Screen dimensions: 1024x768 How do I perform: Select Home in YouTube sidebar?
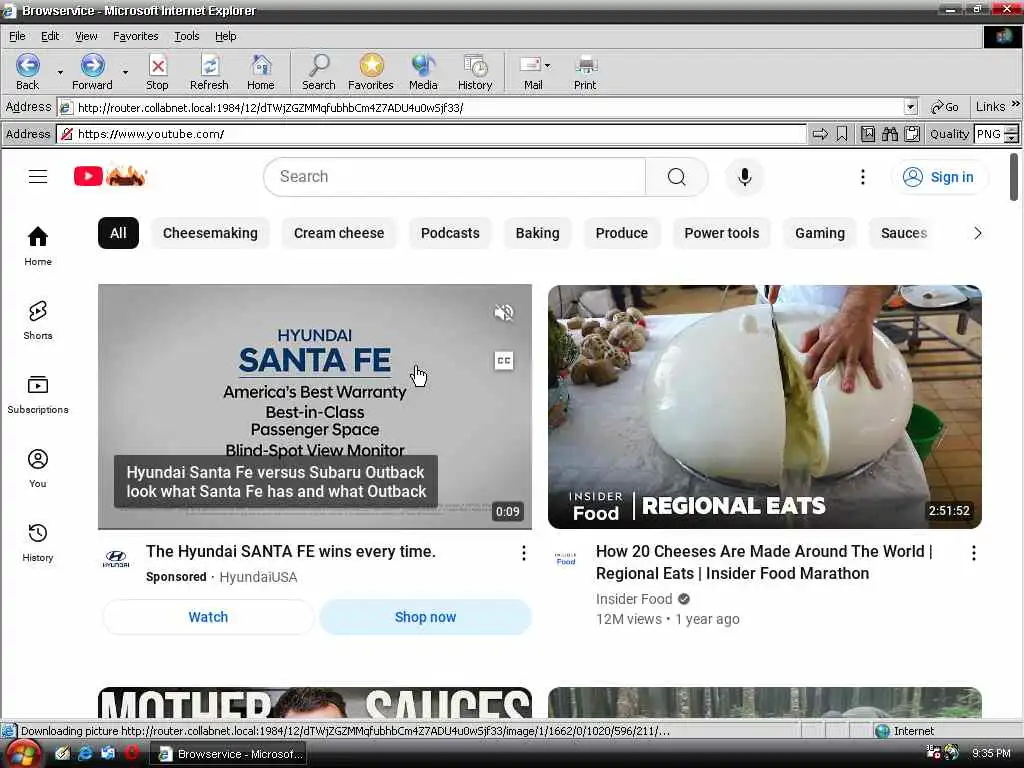pos(38,246)
